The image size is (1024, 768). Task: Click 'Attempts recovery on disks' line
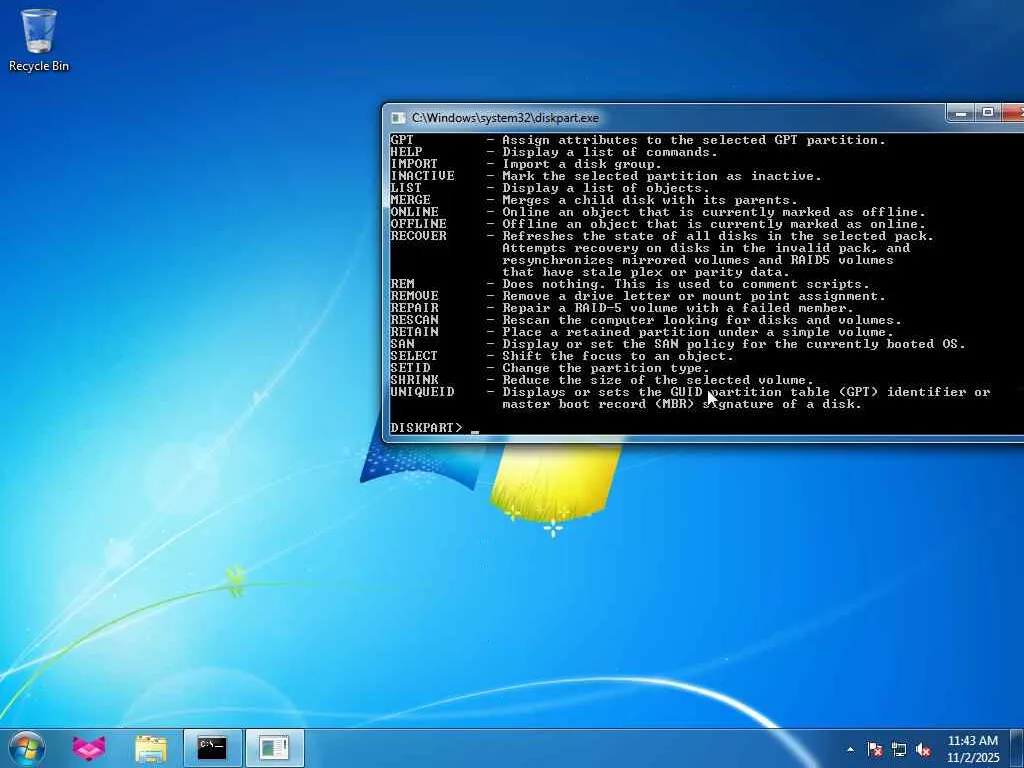(x=706, y=248)
